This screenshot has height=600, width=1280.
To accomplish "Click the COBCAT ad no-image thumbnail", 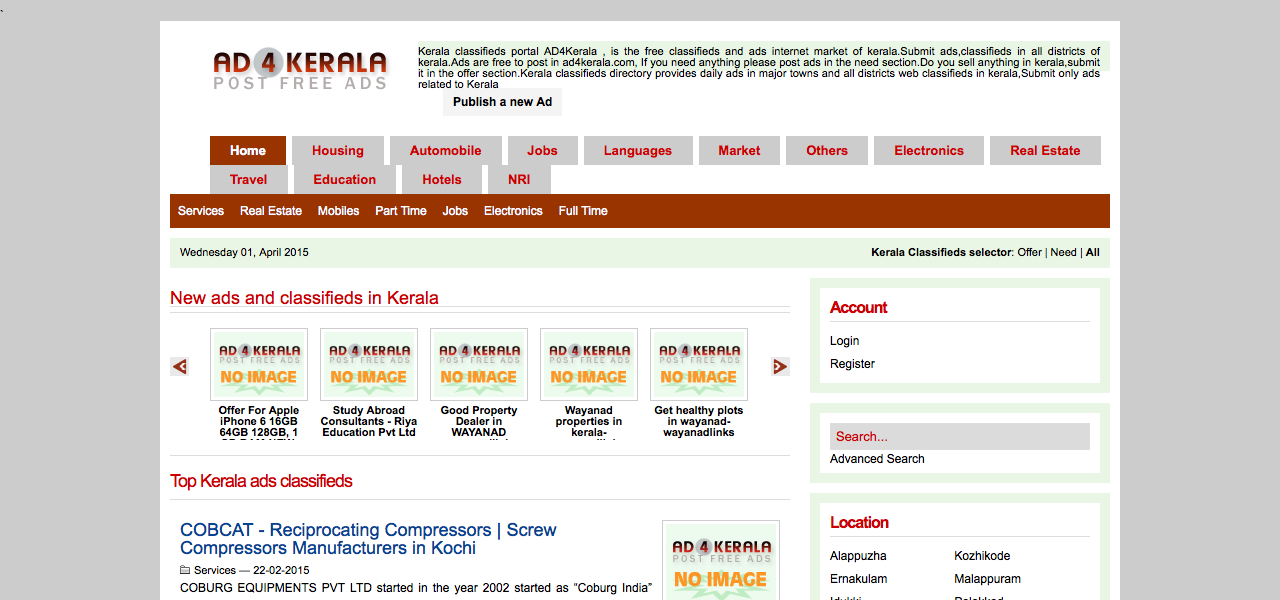I will 721,560.
